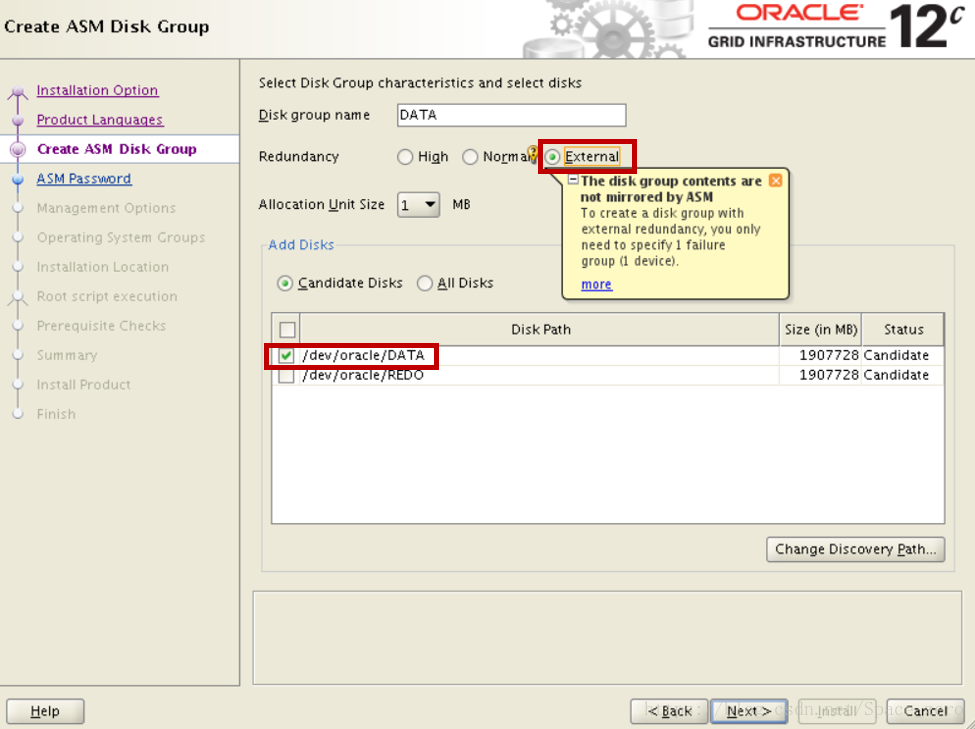Click the Summary step
Screen dimensions: 975x729
tap(67, 355)
